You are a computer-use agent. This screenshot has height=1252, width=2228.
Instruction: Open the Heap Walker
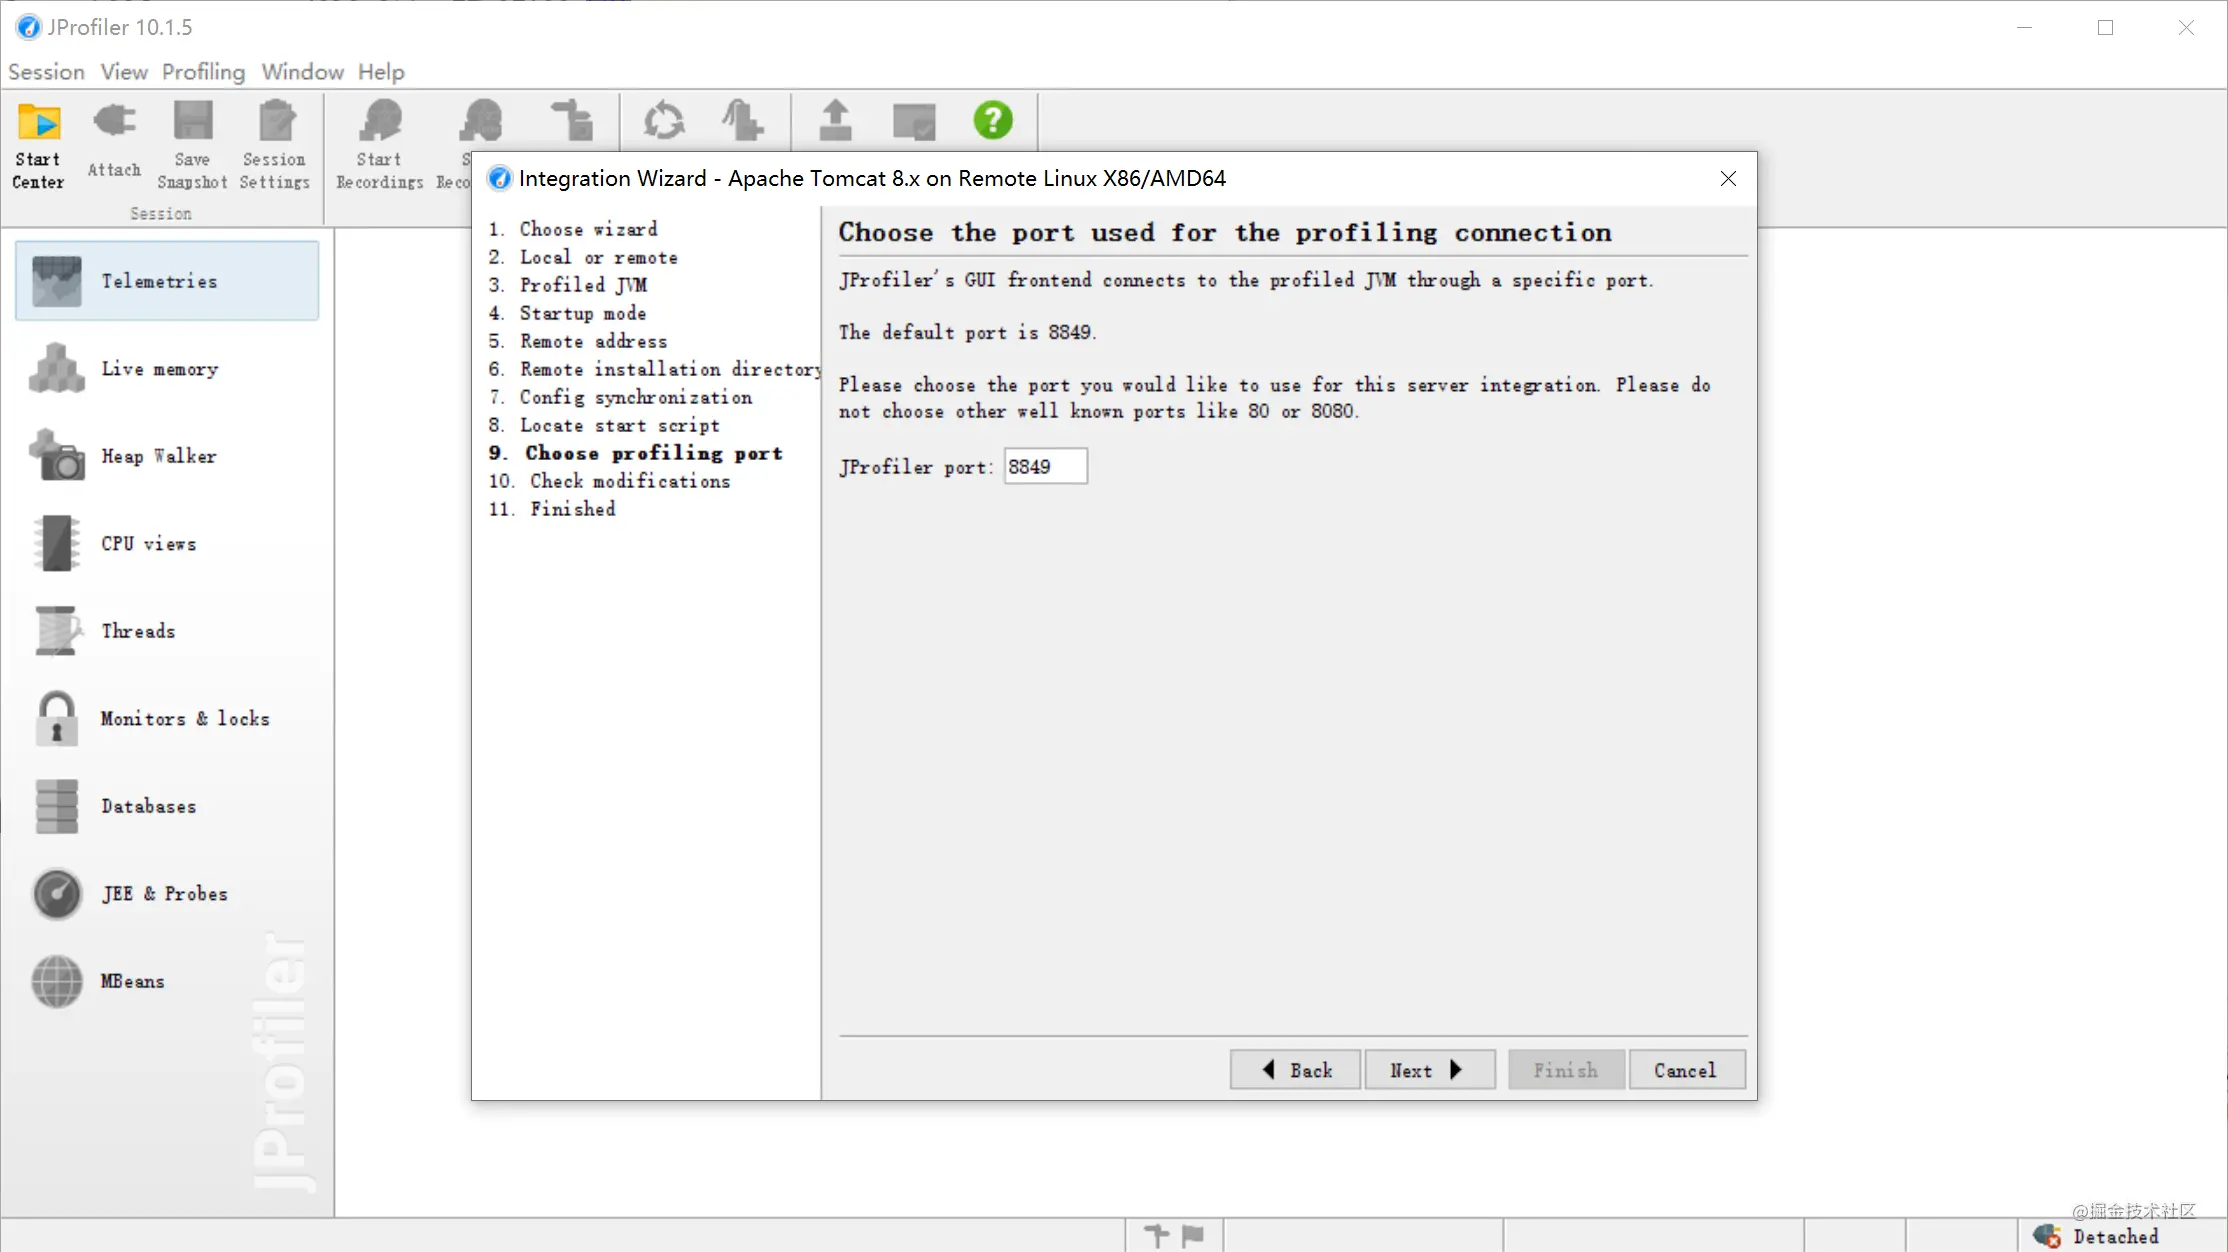(x=158, y=456)
